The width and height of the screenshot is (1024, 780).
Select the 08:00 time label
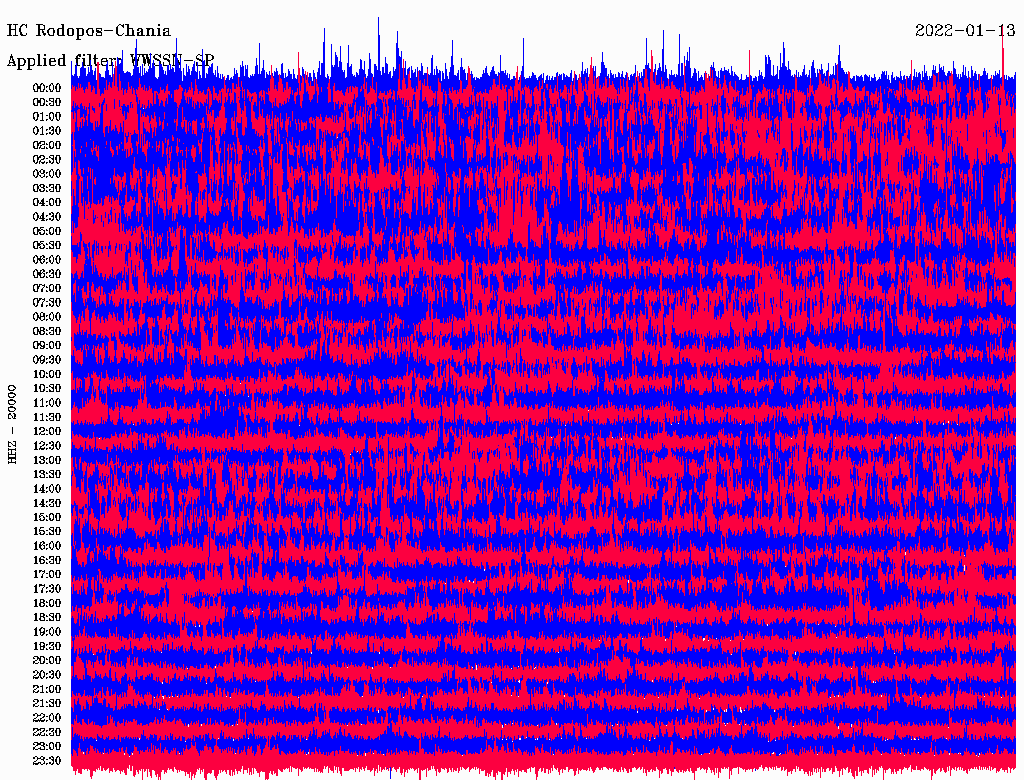tap(47, 317)
